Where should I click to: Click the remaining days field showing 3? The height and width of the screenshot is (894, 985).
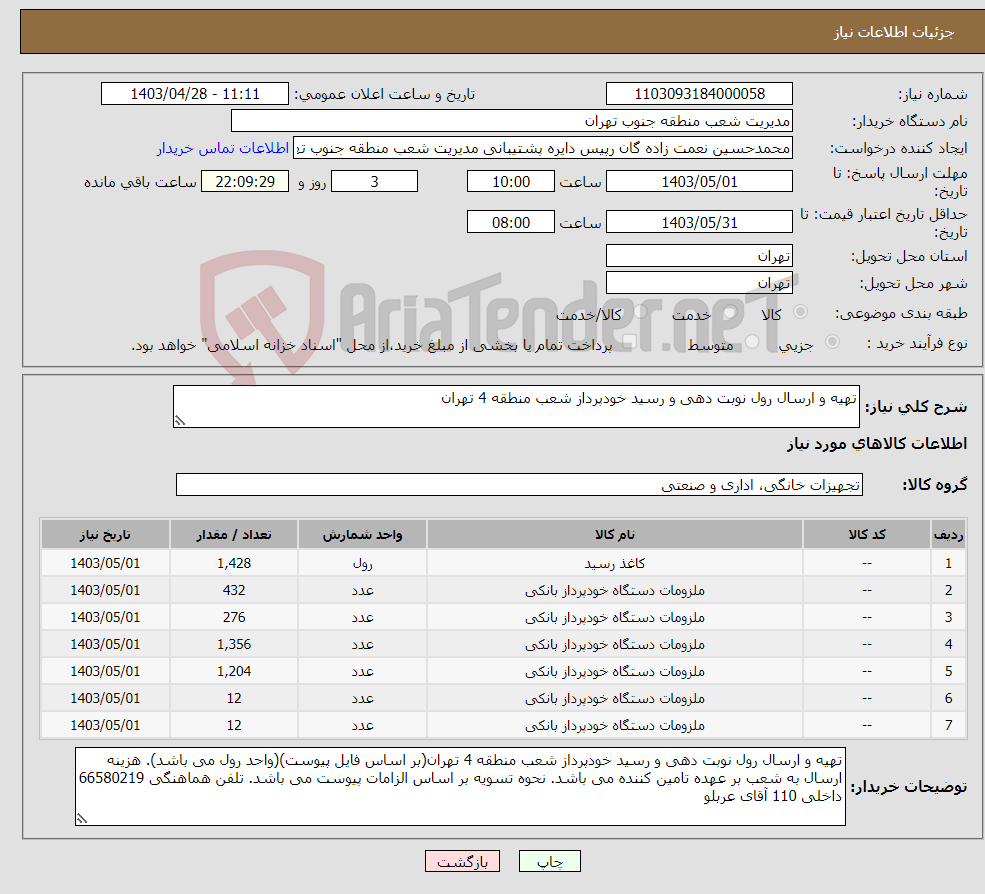tap(374, 182)
